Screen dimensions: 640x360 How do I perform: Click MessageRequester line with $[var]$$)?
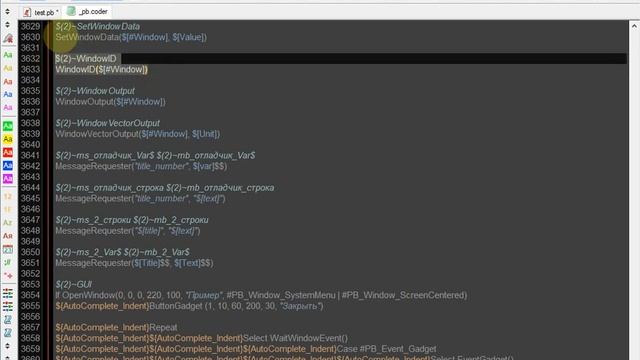click(x=141, y=166)
